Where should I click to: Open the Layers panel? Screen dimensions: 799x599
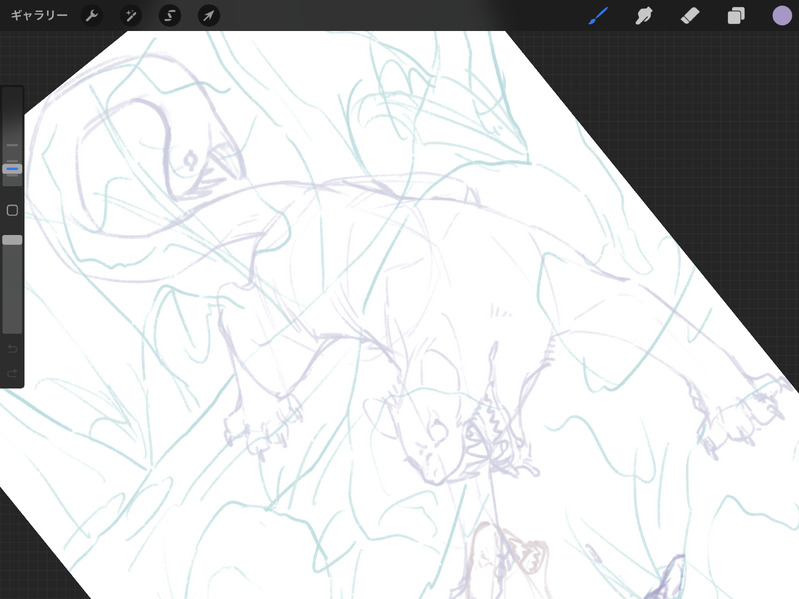pos(736,16)
